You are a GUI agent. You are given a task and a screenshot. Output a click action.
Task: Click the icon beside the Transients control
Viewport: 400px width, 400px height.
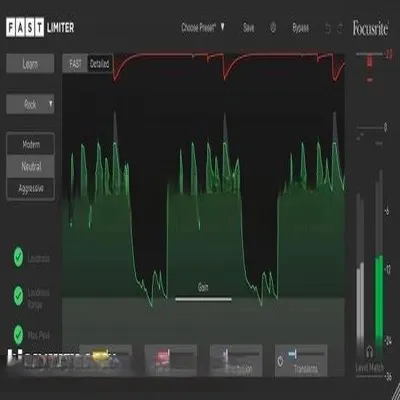(280, 362)
